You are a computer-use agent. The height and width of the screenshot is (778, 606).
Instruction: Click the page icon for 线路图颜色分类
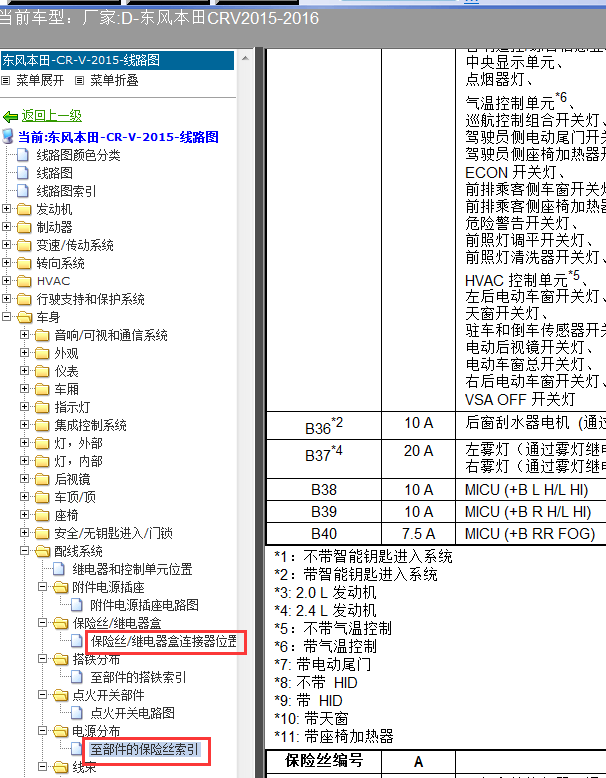tap(23, 155)
